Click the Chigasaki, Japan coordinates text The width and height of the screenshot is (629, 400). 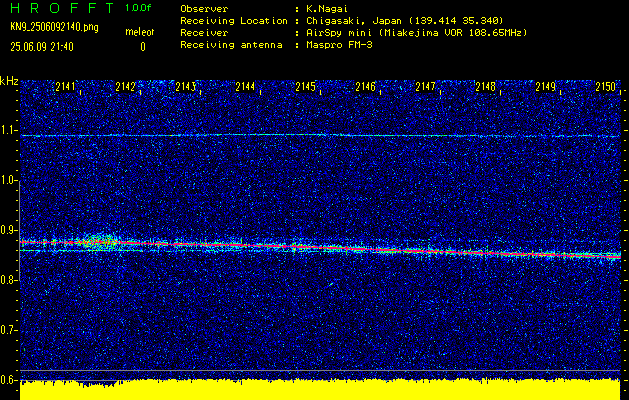405,20
